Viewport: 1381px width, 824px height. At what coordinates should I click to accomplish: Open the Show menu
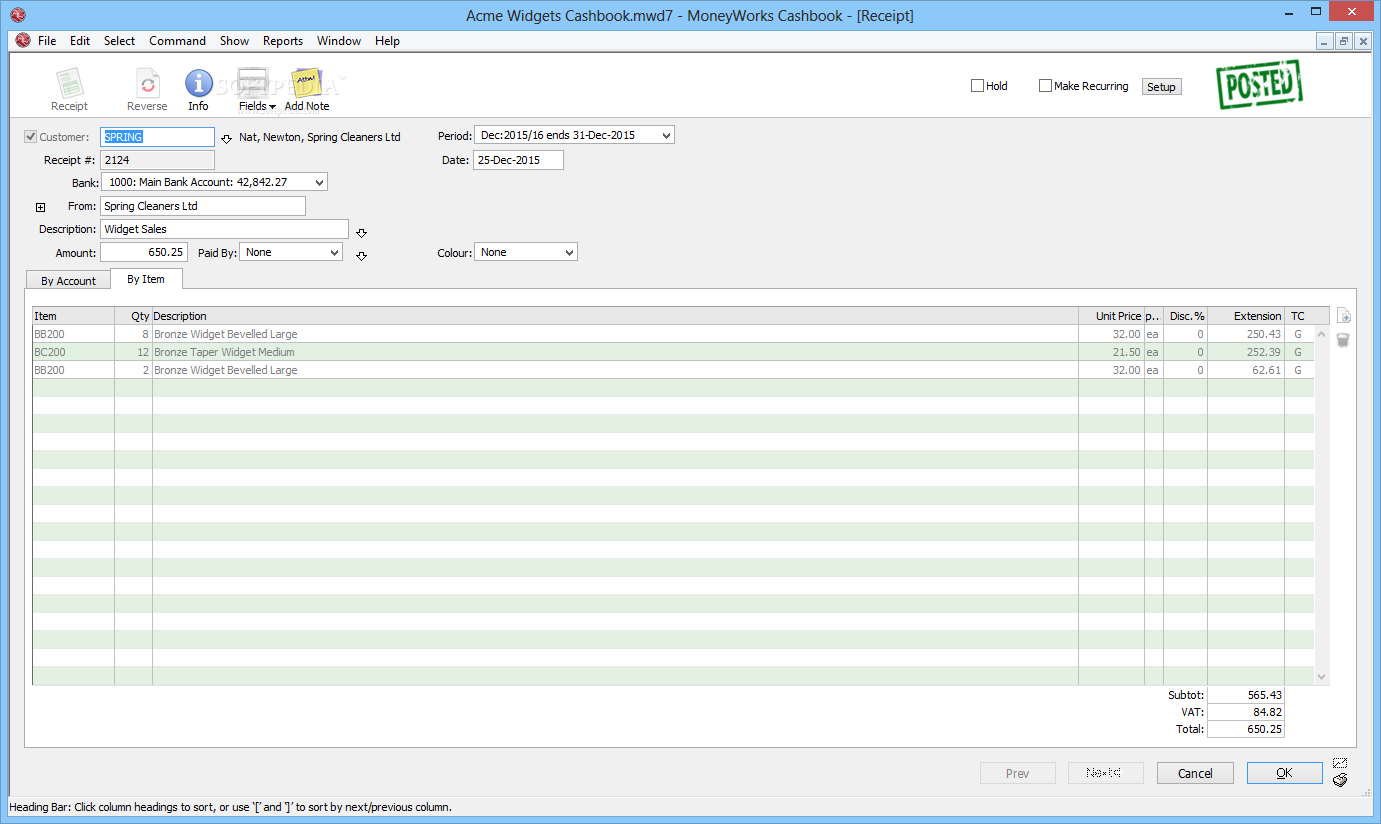(234, 41)
